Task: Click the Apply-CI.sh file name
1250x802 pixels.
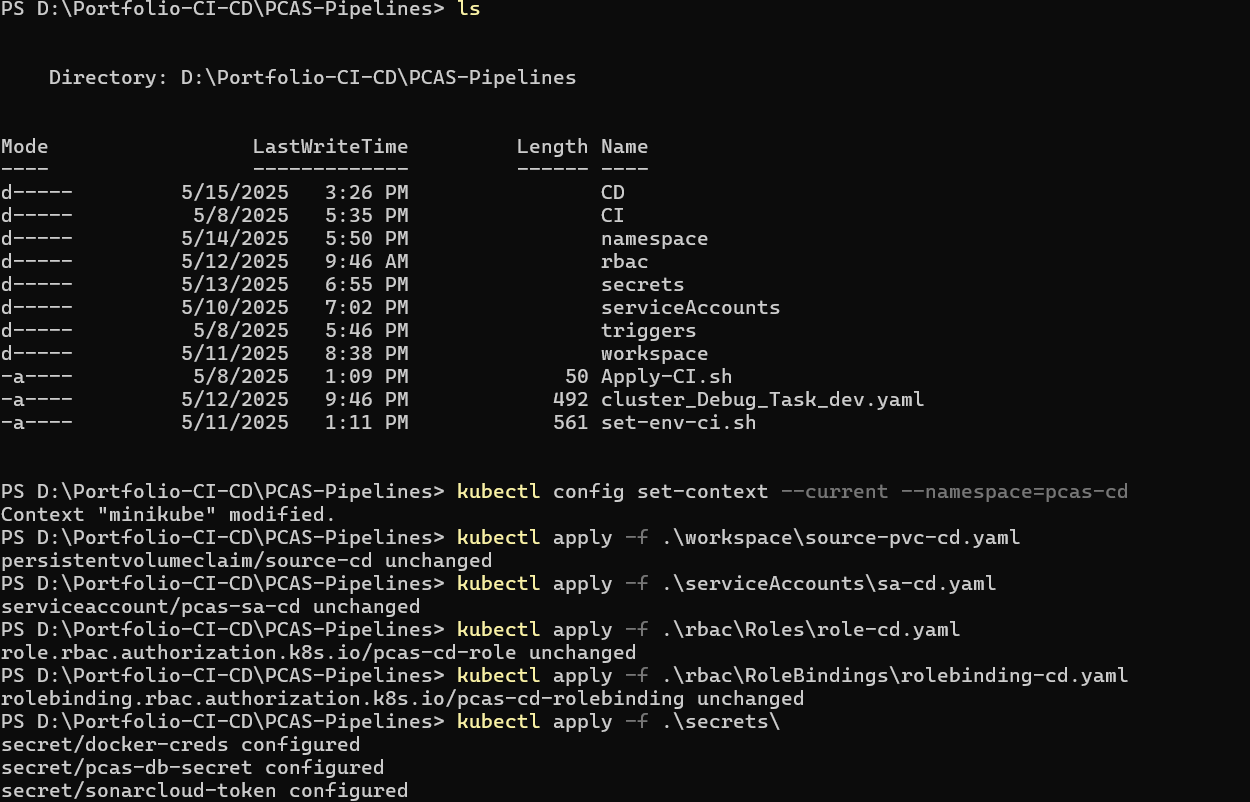Action: click(666, 376)
